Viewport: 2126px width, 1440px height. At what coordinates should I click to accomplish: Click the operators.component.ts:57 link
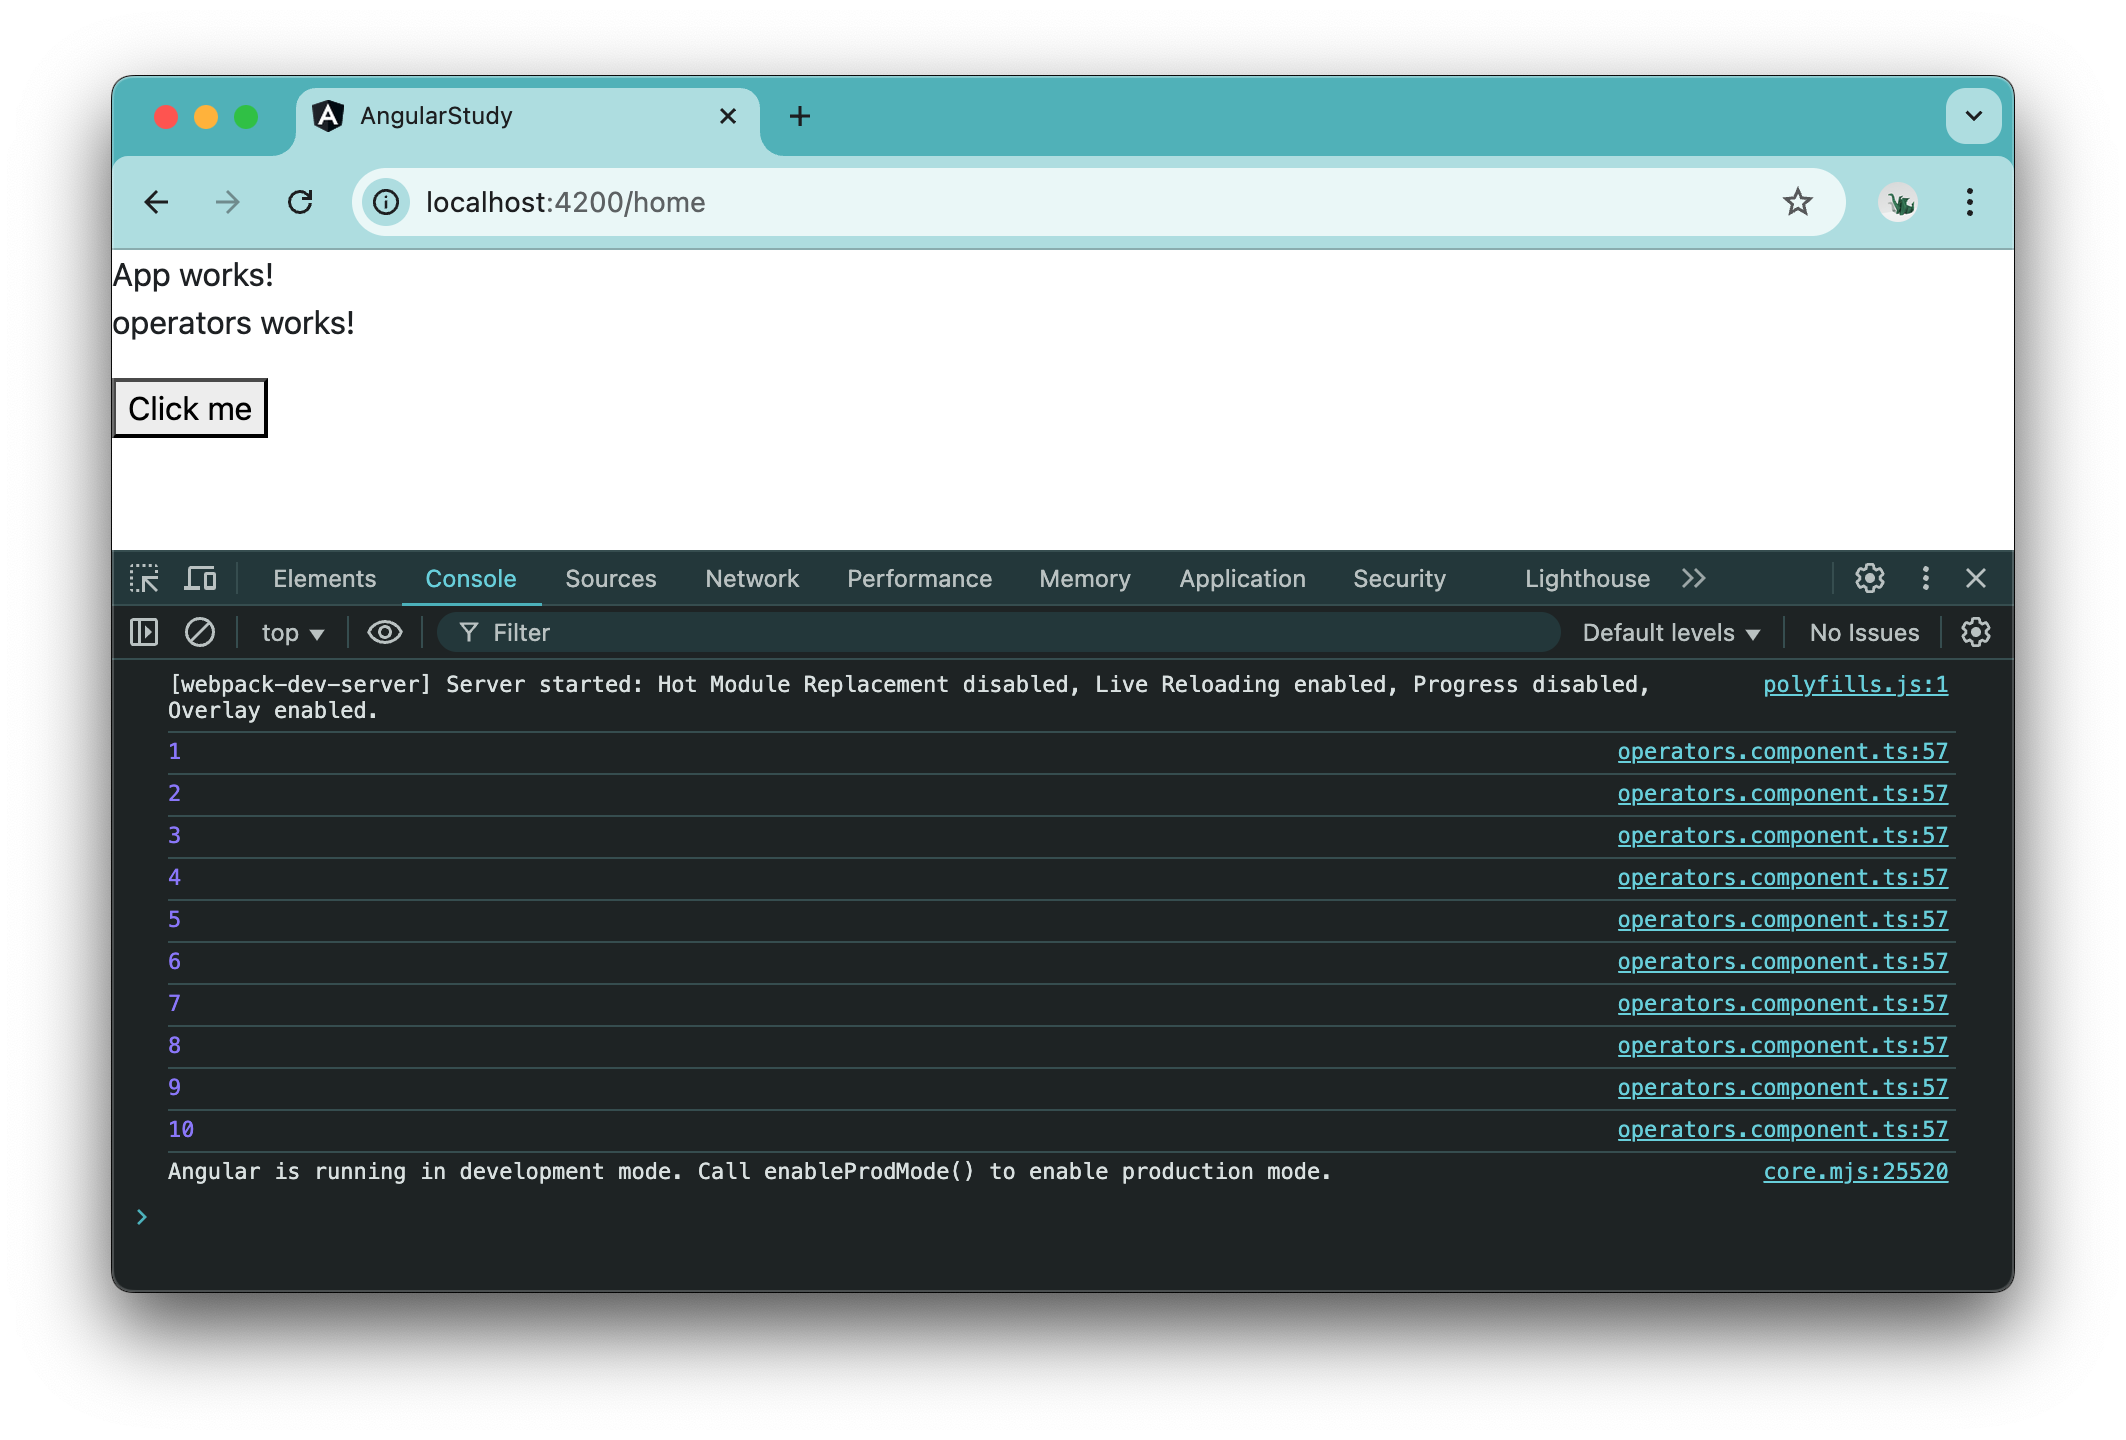(x=1781, y=751)
